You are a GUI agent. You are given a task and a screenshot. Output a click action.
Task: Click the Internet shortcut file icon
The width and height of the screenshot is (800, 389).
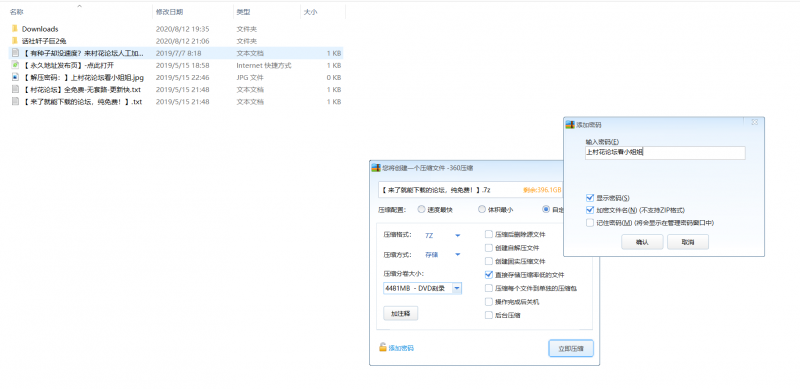[x=15, y=65]
